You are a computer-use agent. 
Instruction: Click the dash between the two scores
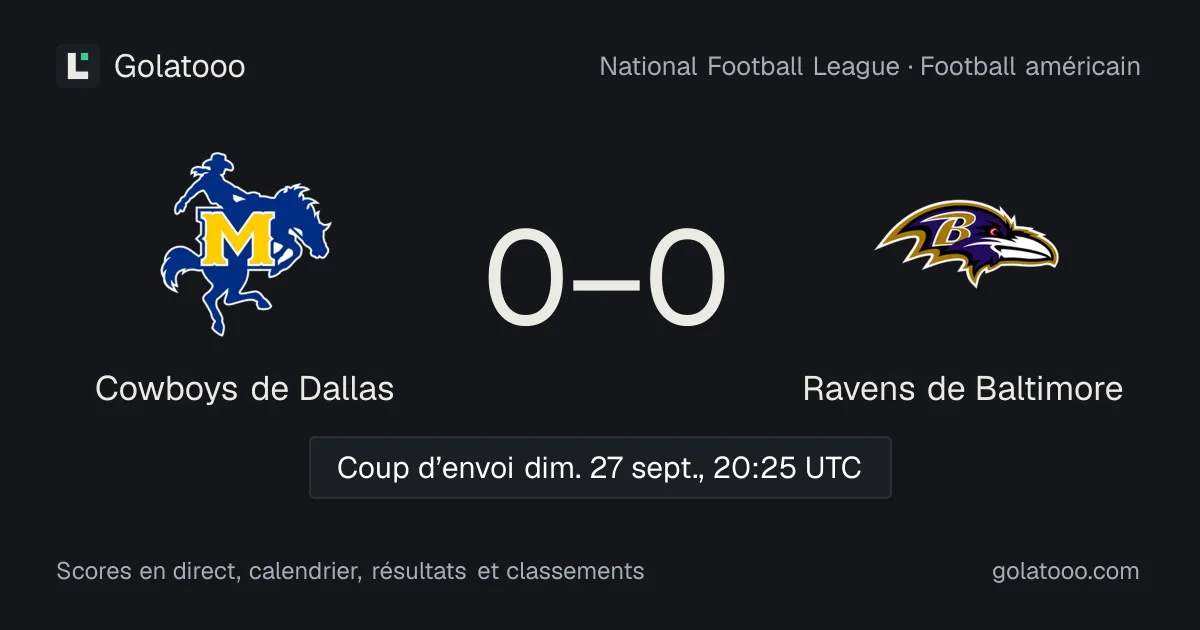click(606, 280)
